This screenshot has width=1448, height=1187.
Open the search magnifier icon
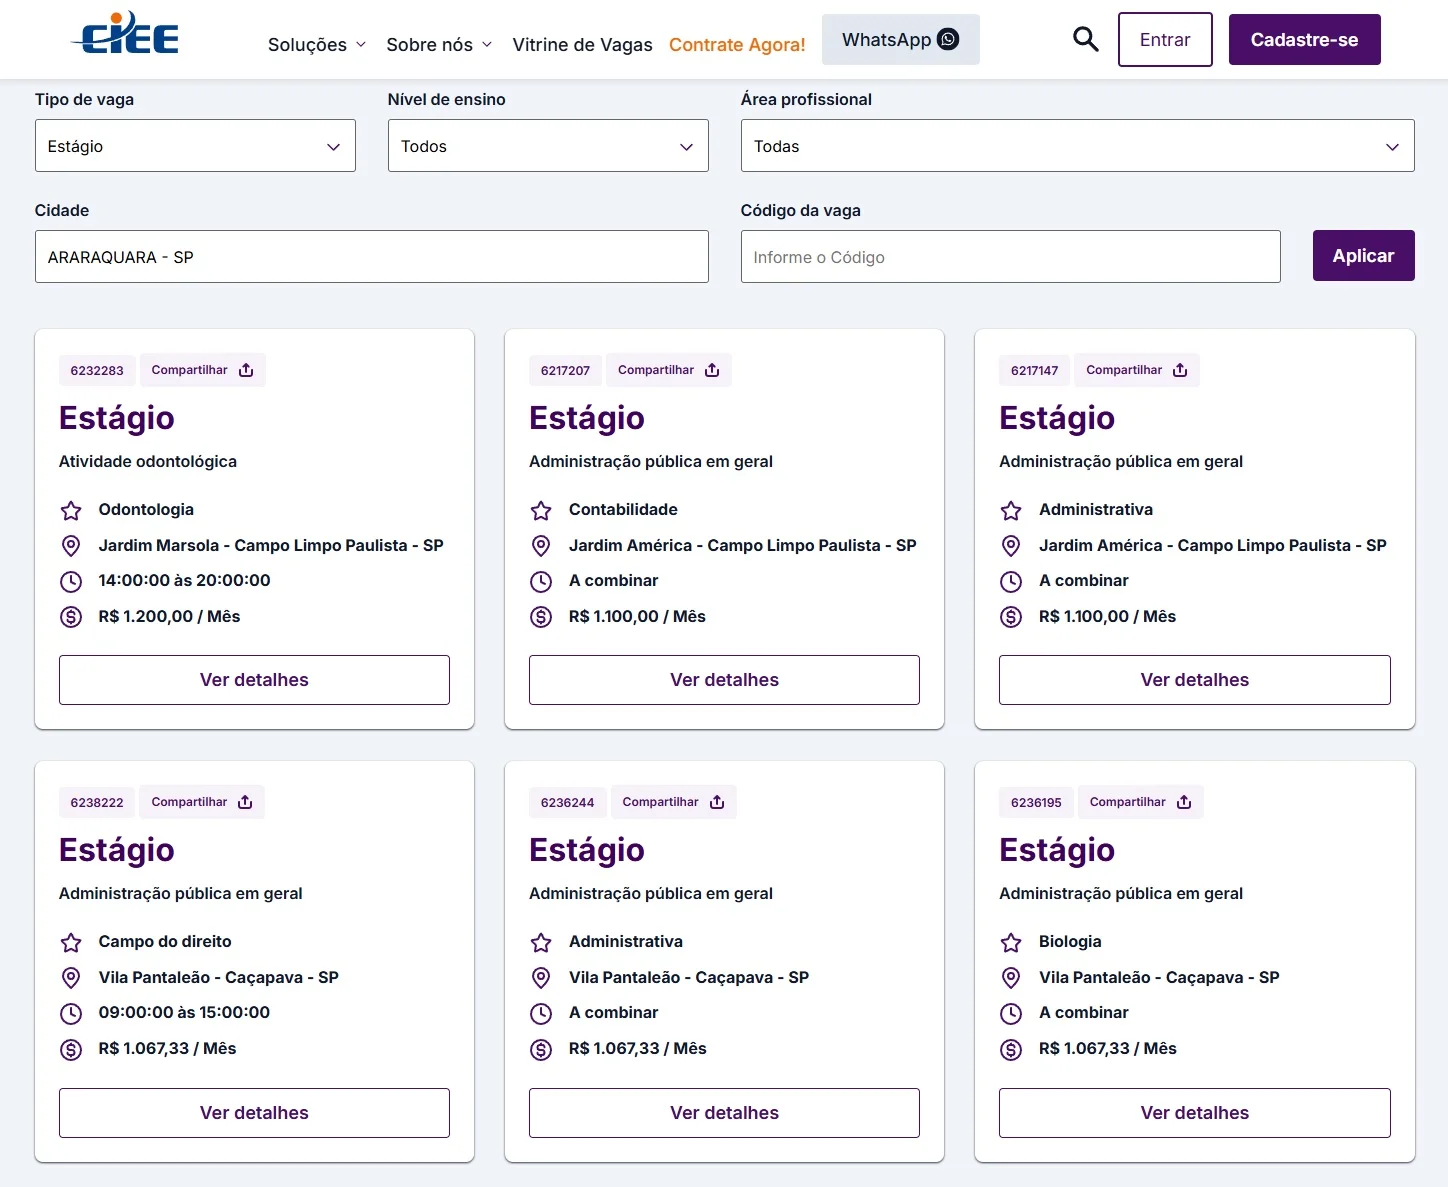tap(1086, 39)
